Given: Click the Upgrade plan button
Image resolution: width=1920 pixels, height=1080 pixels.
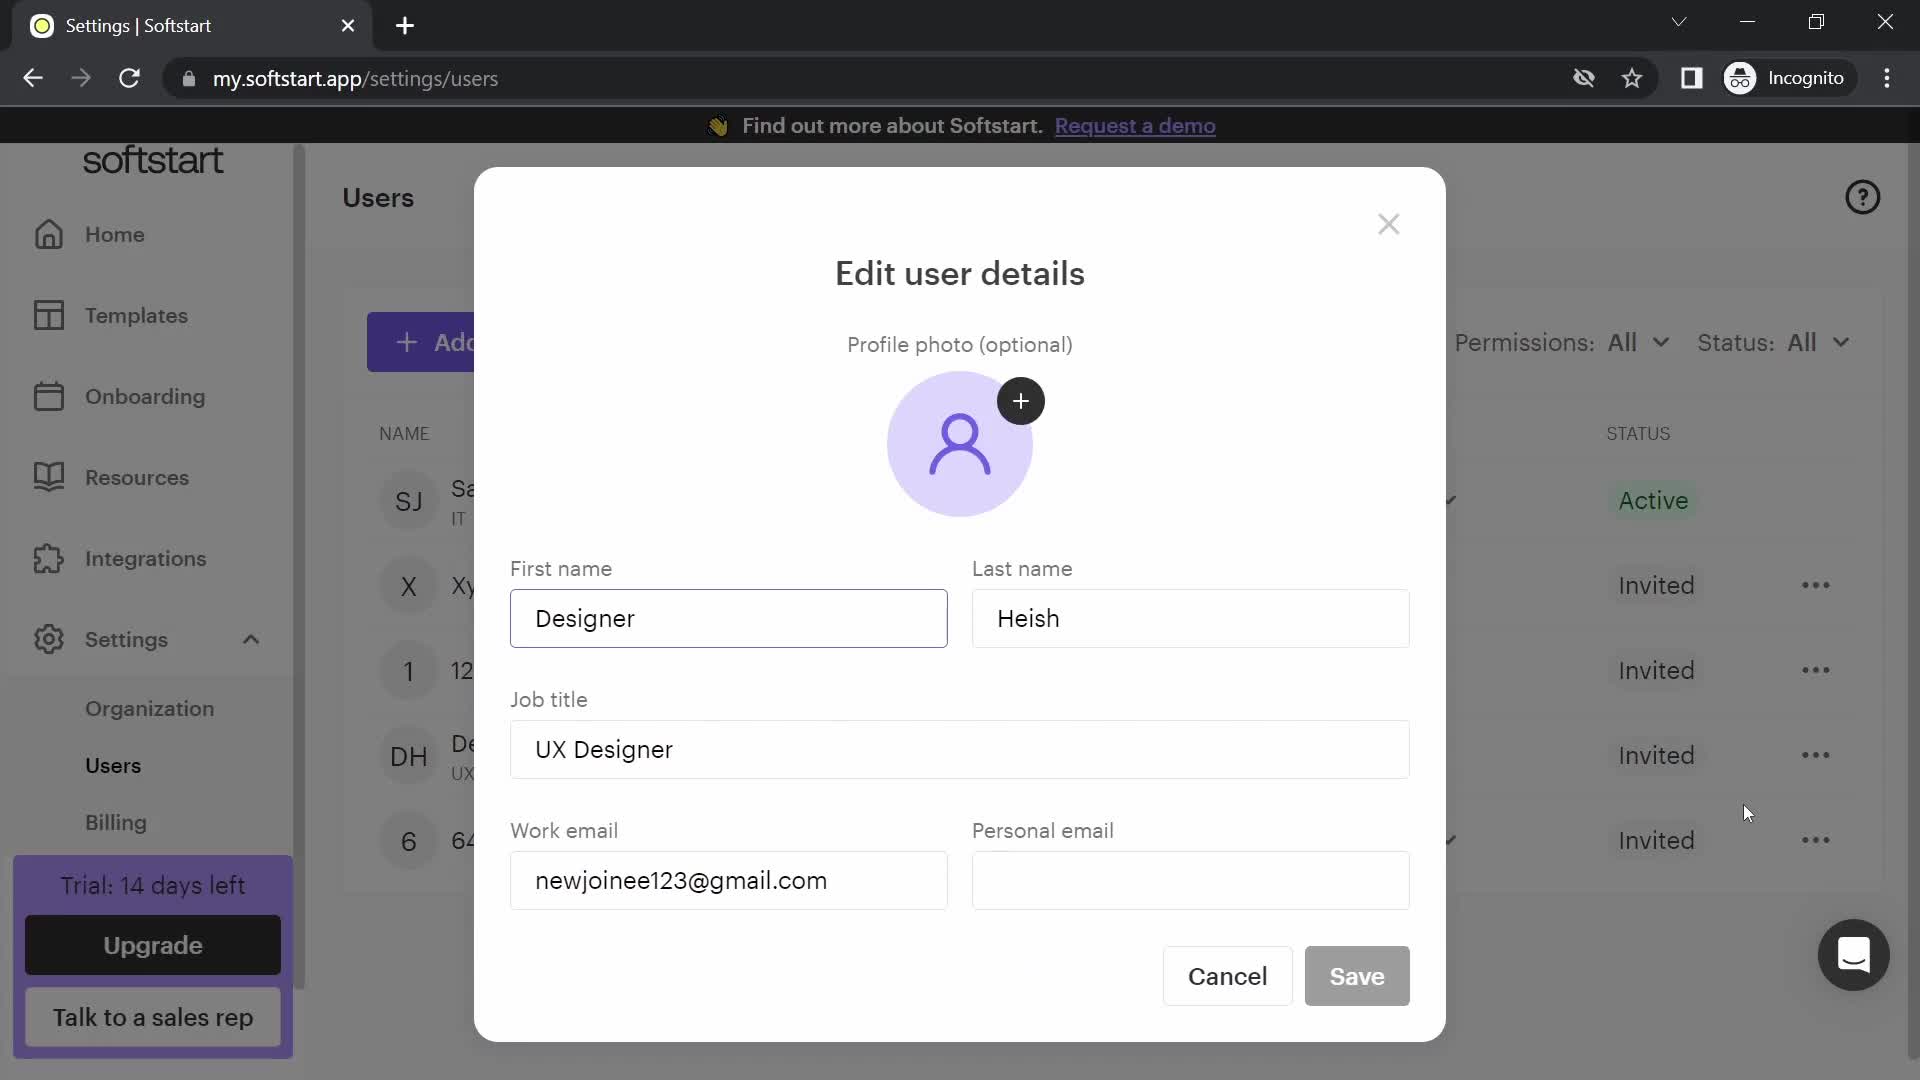Looking at the screenshot, I should (152, 945).
